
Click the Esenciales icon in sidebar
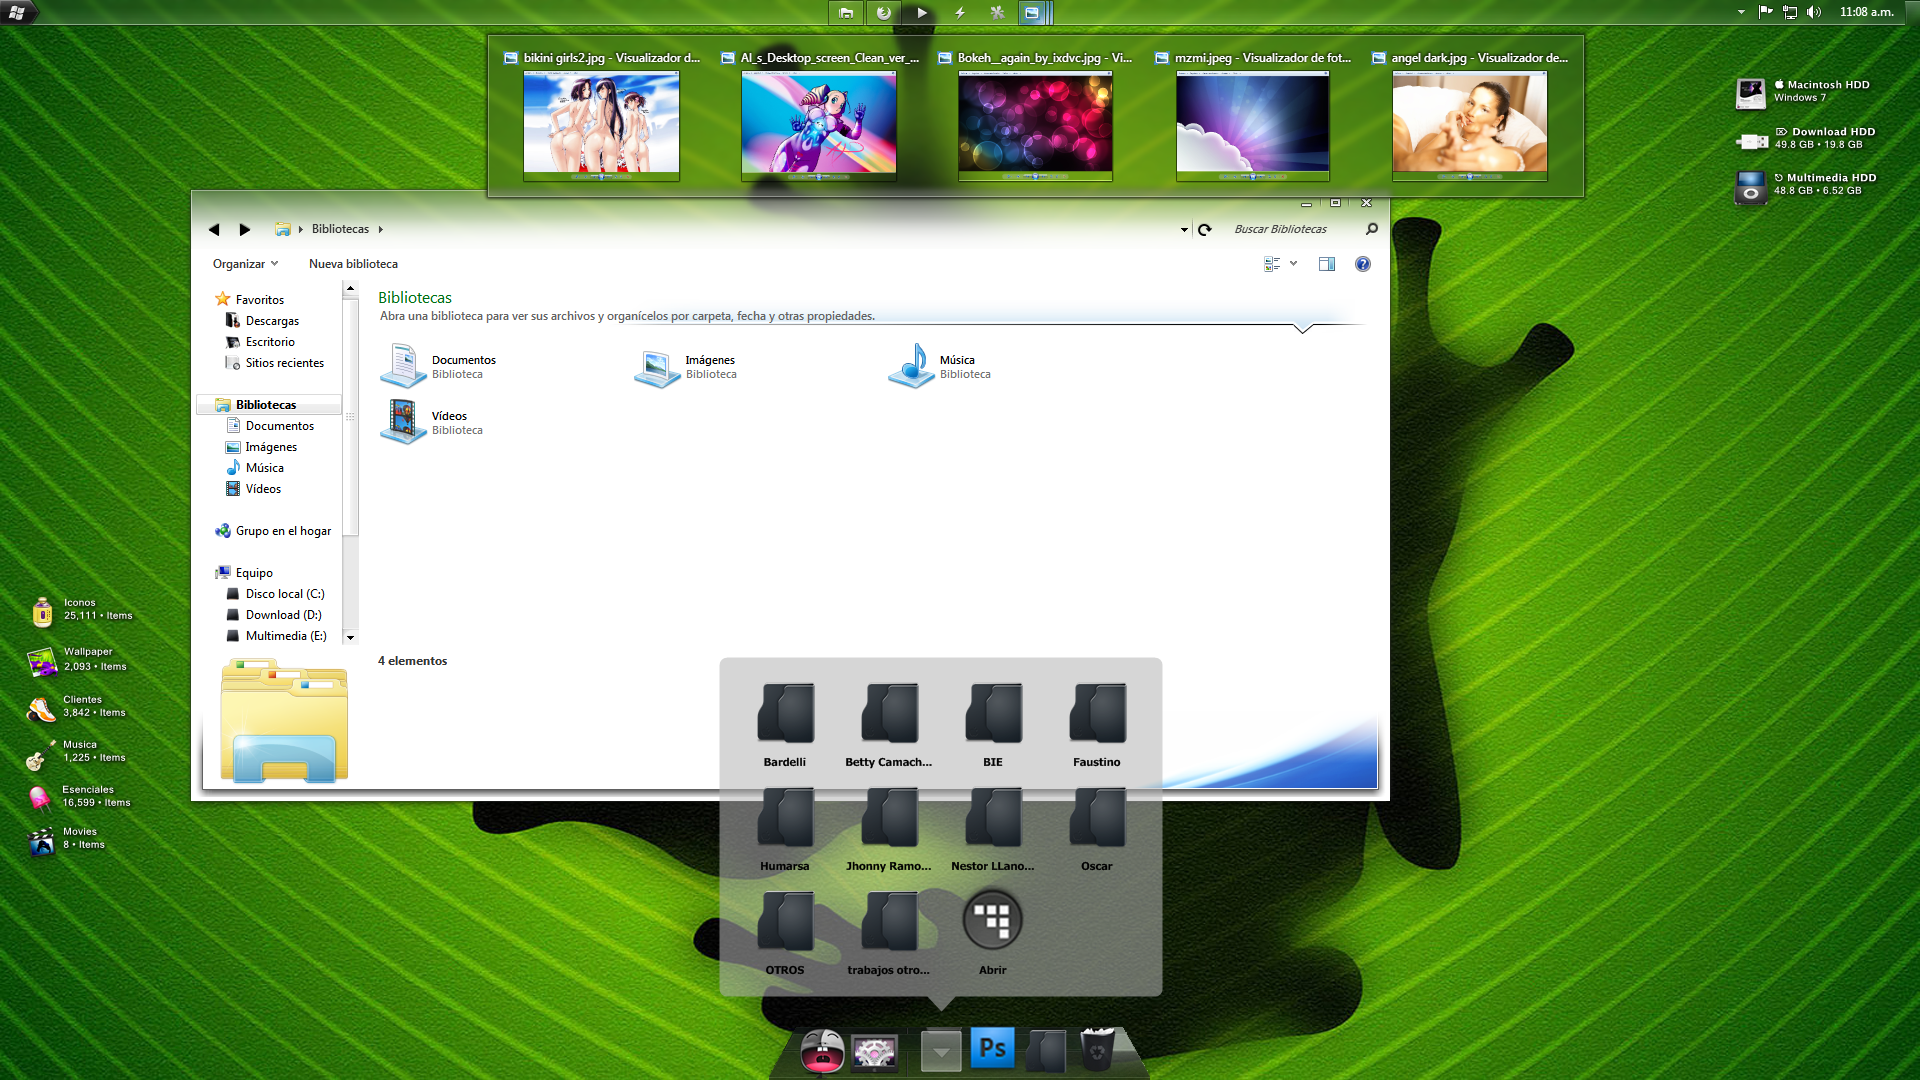pyautogui.click(x=40, y=795)
